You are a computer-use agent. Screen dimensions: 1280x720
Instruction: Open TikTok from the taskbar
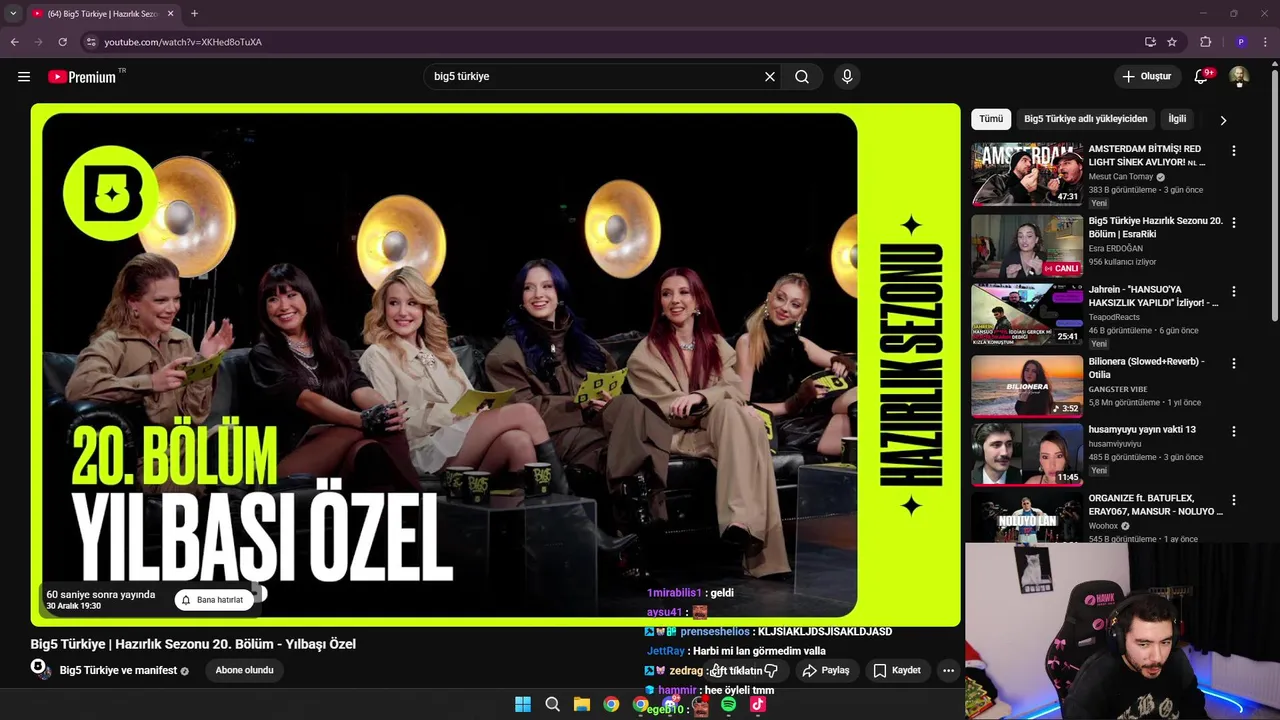757,705
